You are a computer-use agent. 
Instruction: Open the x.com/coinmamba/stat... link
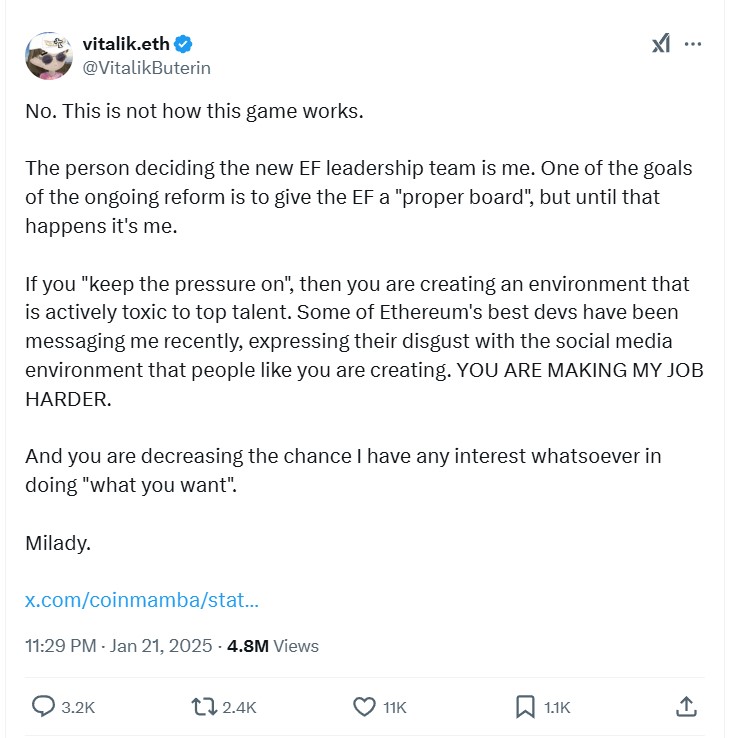point(142,600)
